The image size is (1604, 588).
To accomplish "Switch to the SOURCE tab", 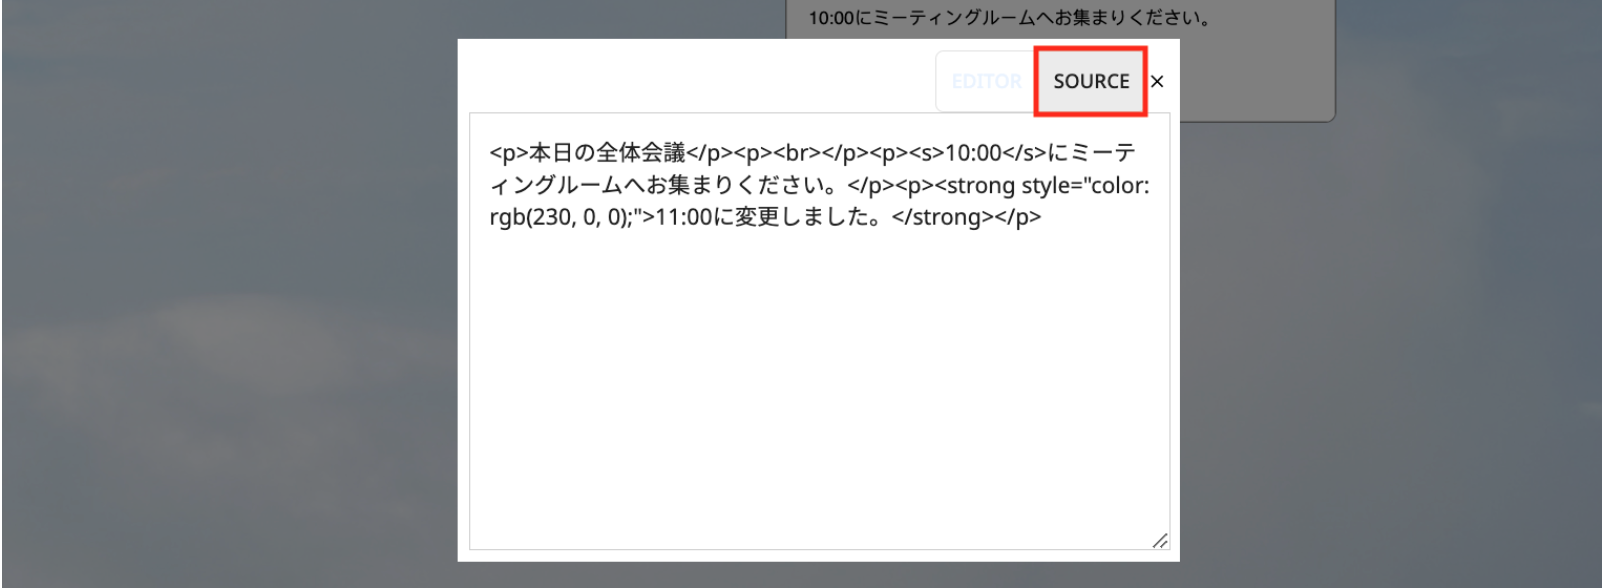I will (x=1091, y=81).
